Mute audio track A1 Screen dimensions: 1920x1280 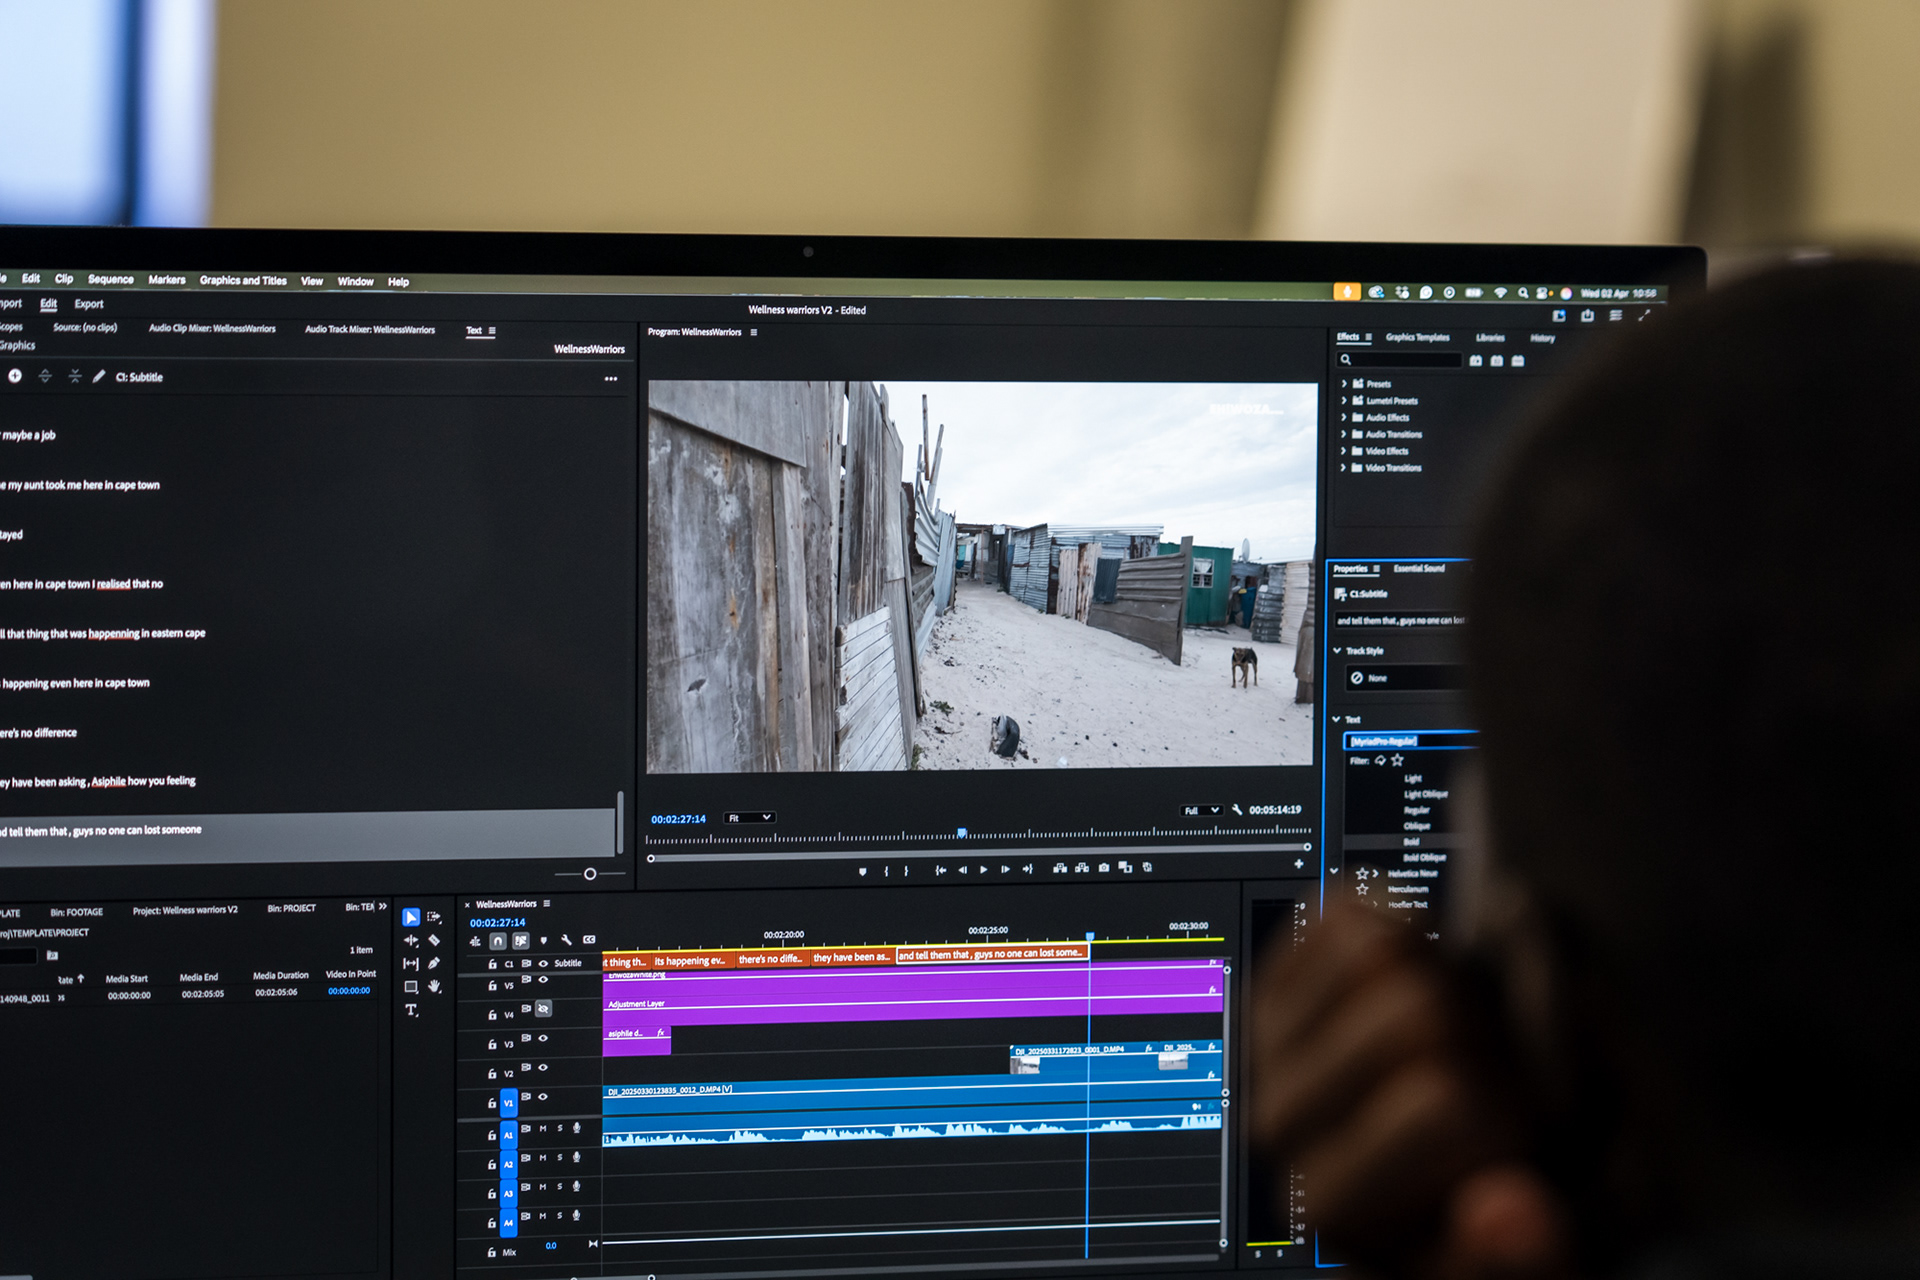click(543, 1128)
